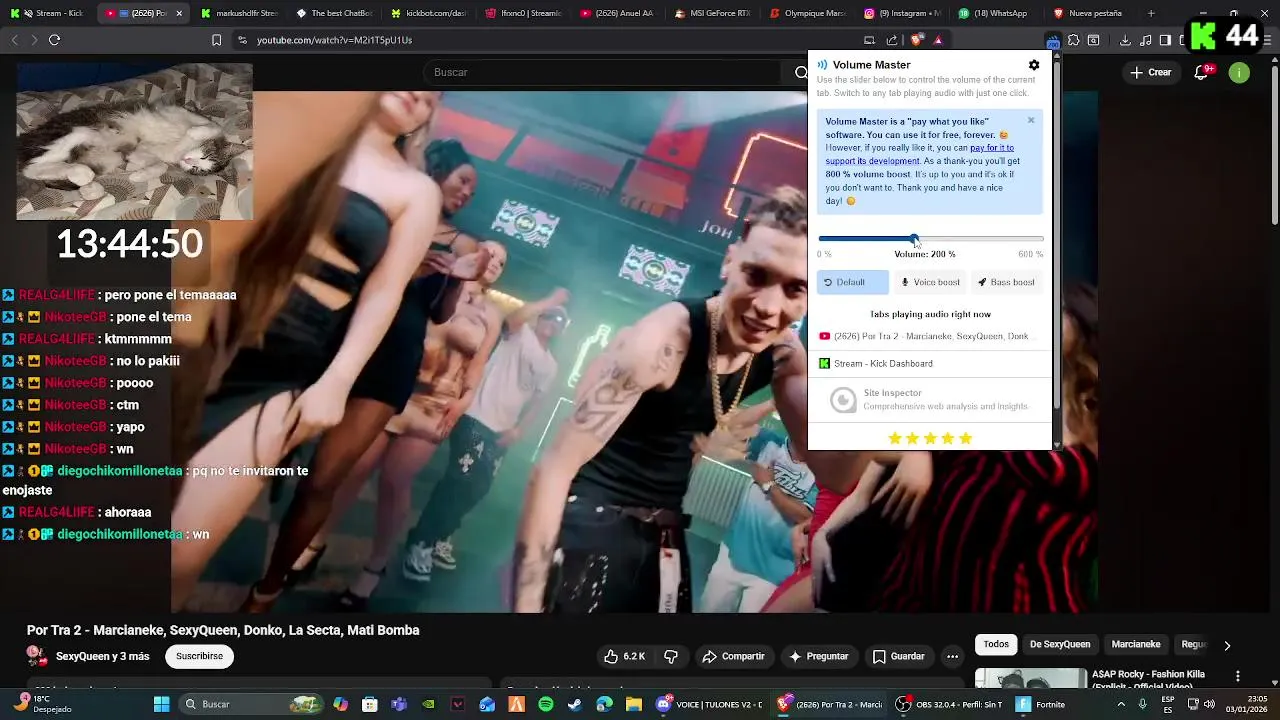Close the pay-what-you-like notice
Screen dimensions: 1280x720
(1031, 120)
